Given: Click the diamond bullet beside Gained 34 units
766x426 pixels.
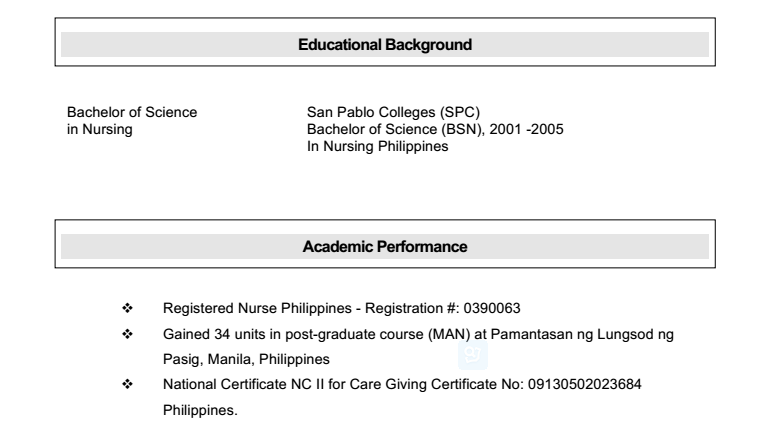Looking at the screenshot, I should coord(125,333).
